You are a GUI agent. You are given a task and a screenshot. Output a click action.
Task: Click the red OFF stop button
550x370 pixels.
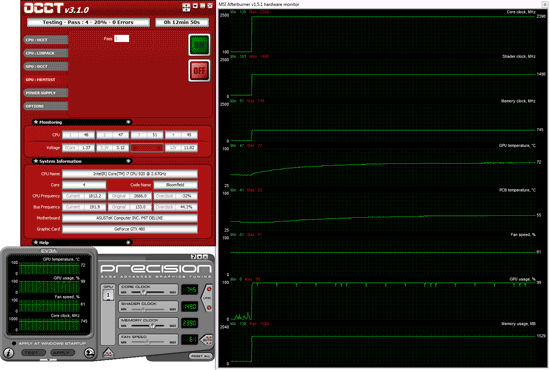[x=199, y=70]
